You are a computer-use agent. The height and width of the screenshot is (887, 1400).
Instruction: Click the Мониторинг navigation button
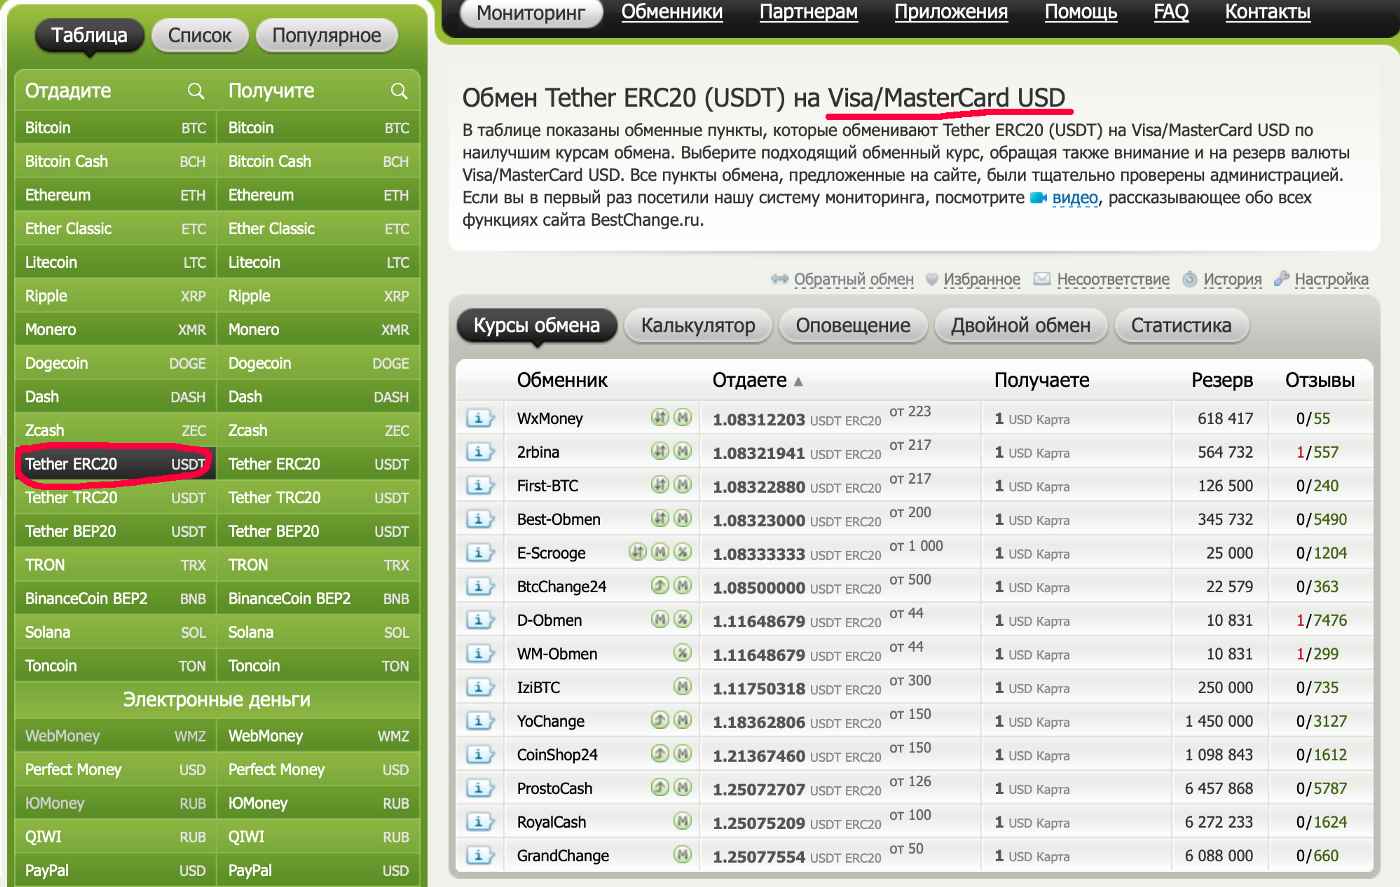tap(531, 13)
